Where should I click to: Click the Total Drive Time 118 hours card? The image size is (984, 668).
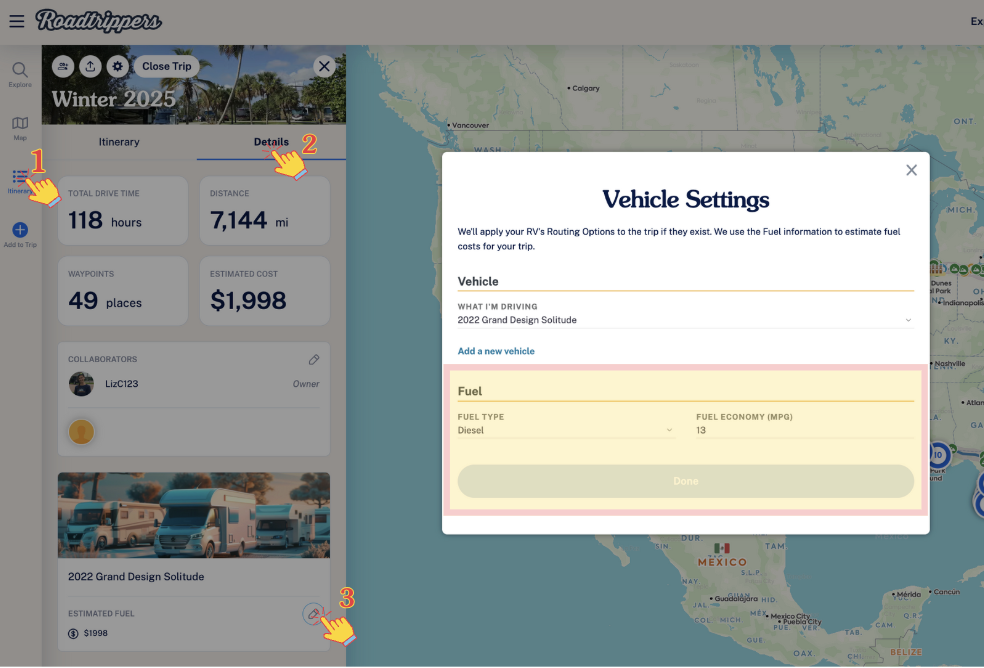pyautogui.click(x=123, y=210)
